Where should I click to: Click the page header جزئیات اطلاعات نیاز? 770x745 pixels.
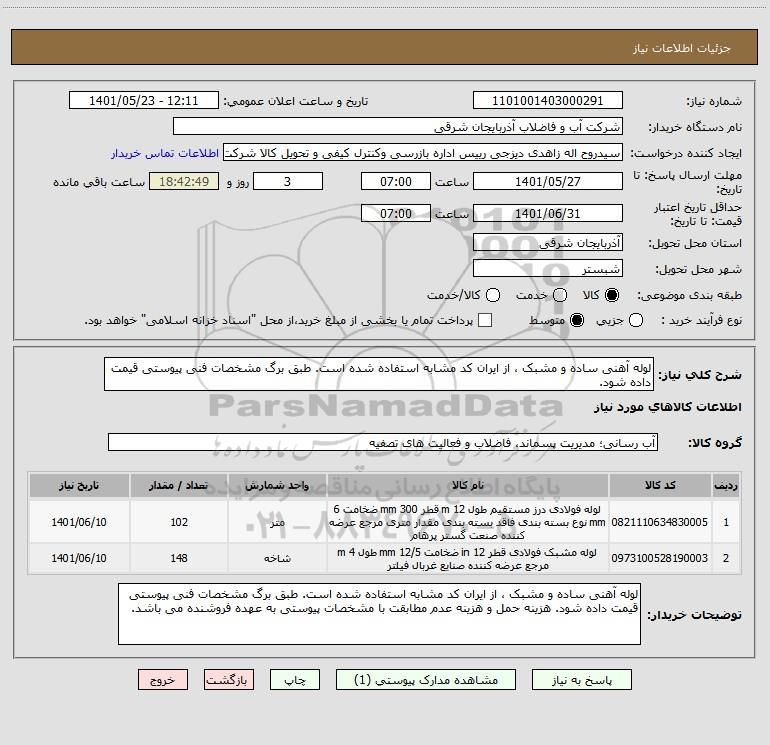(x=681, y=48)
